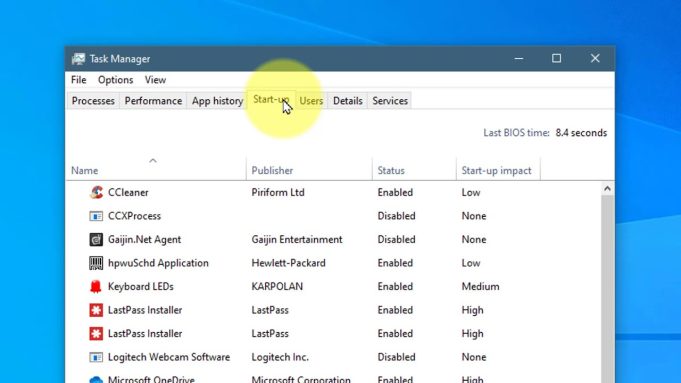This screenshot has width=681, height=383.
Task: Select the CCleaner entry name
Action: (x=128, y=192)
